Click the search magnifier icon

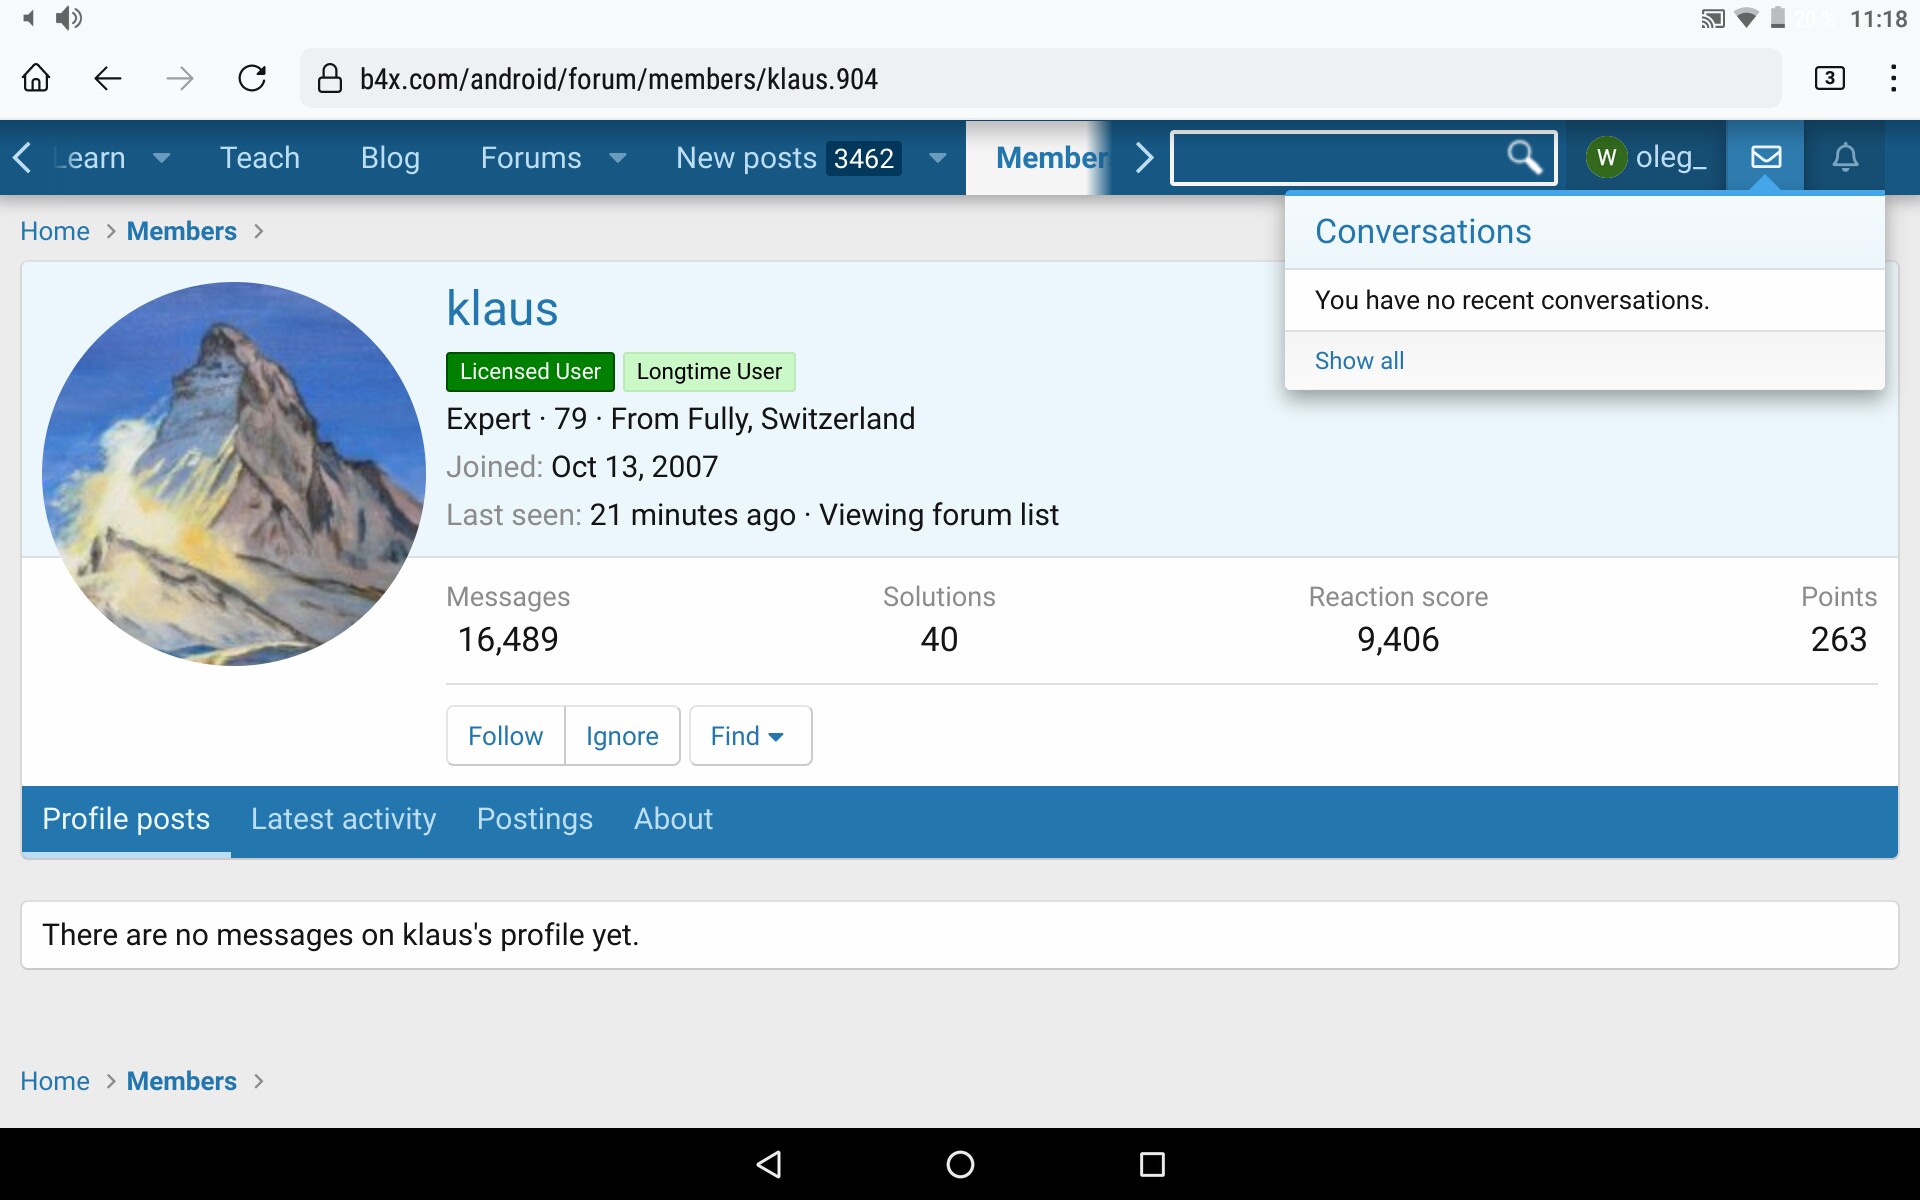coord(1523,157)
